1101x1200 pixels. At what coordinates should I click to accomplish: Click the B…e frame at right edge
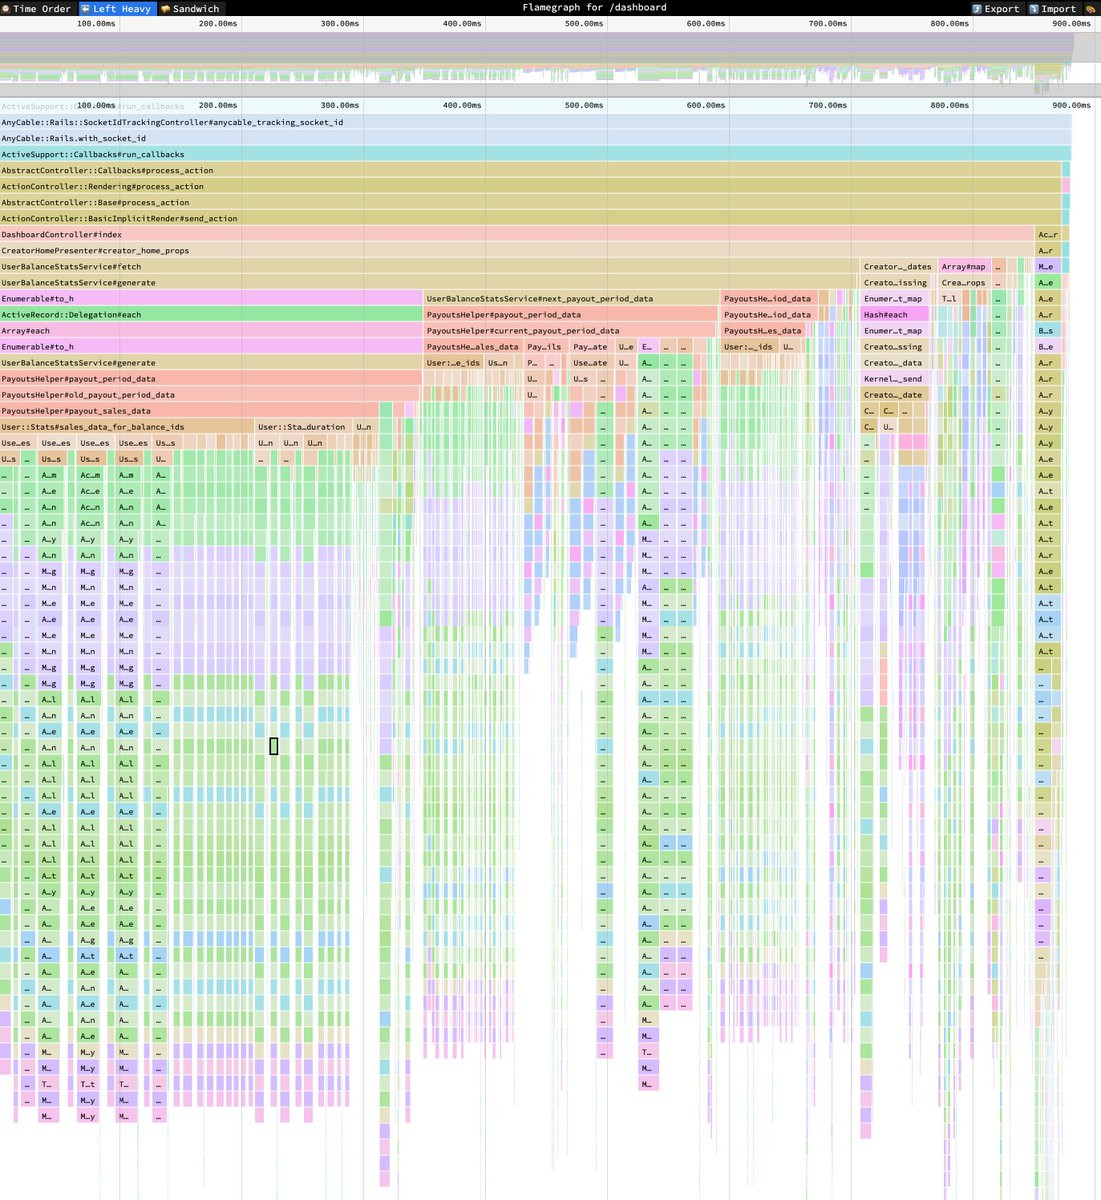(x=1046, y=346)
